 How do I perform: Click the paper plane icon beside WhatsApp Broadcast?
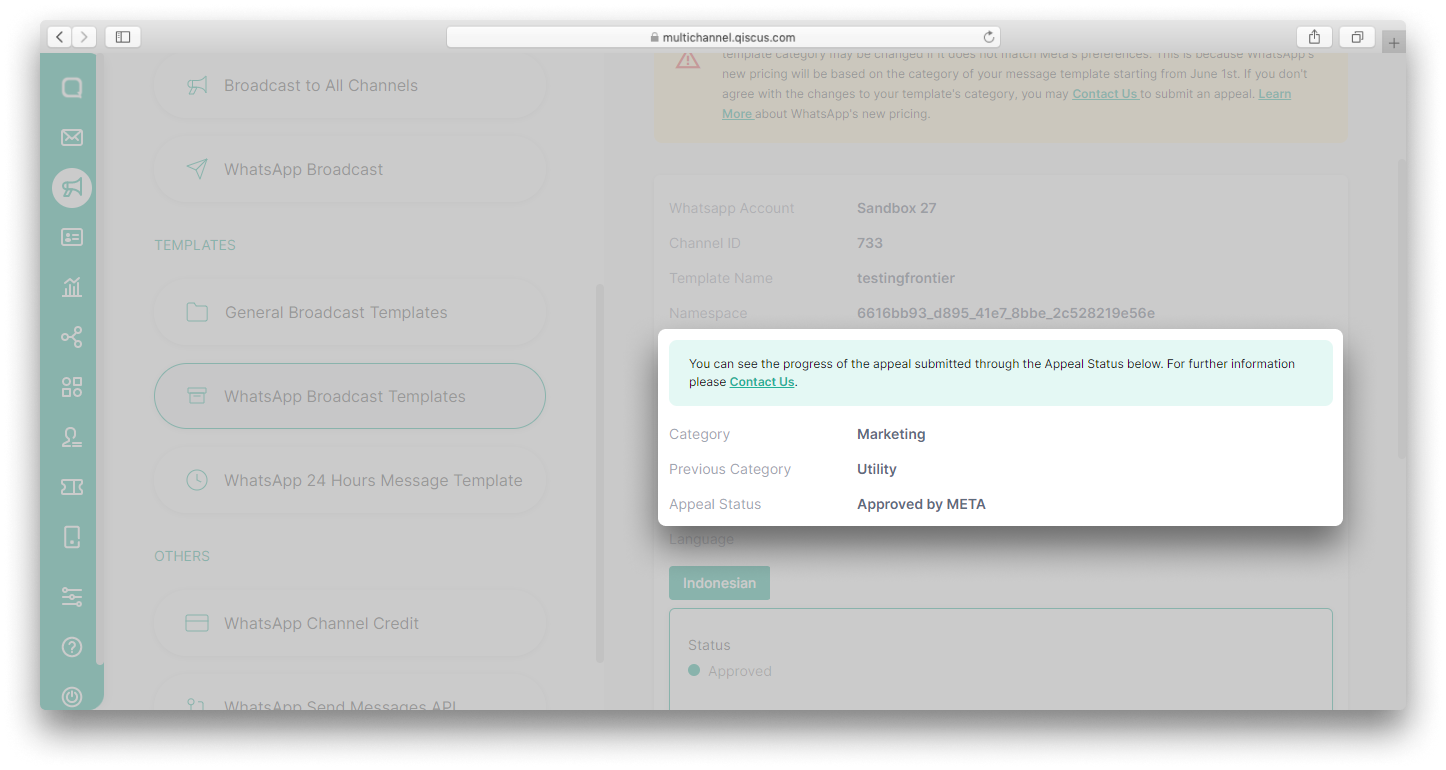(197, 169)
